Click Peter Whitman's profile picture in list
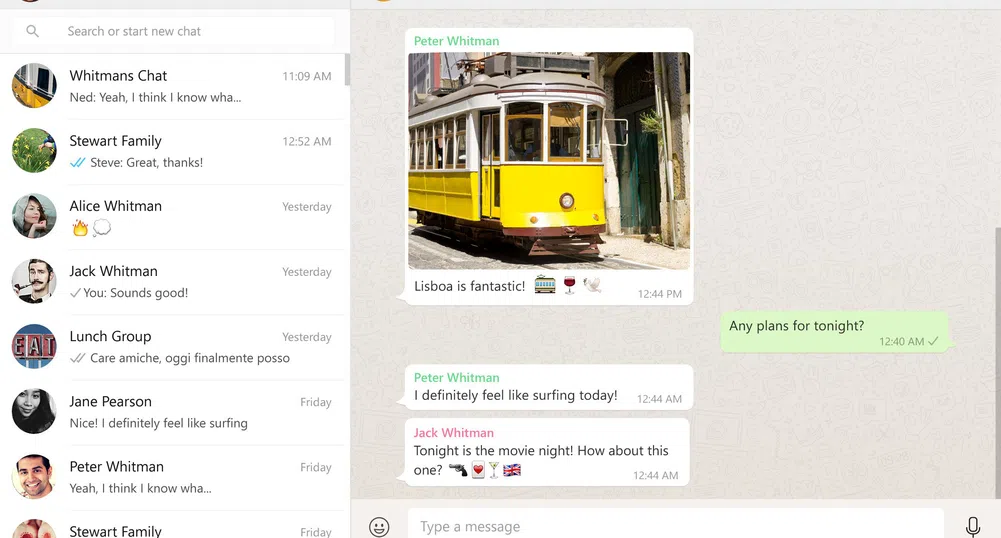 click(34, 476)
